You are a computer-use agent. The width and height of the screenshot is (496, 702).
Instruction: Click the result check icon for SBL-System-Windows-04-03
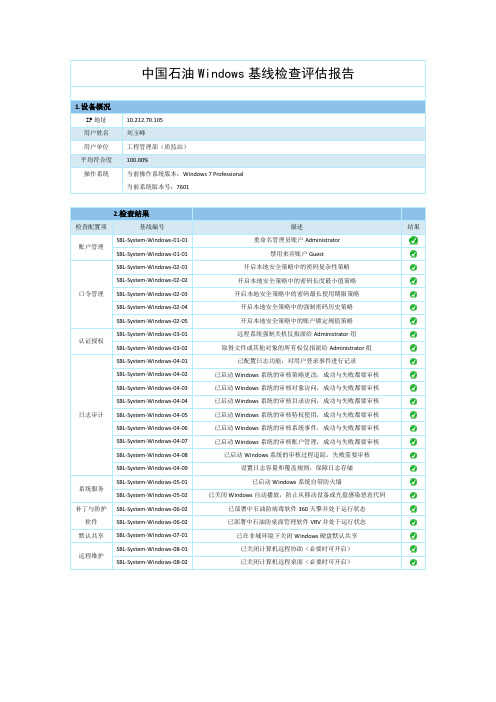413,388
